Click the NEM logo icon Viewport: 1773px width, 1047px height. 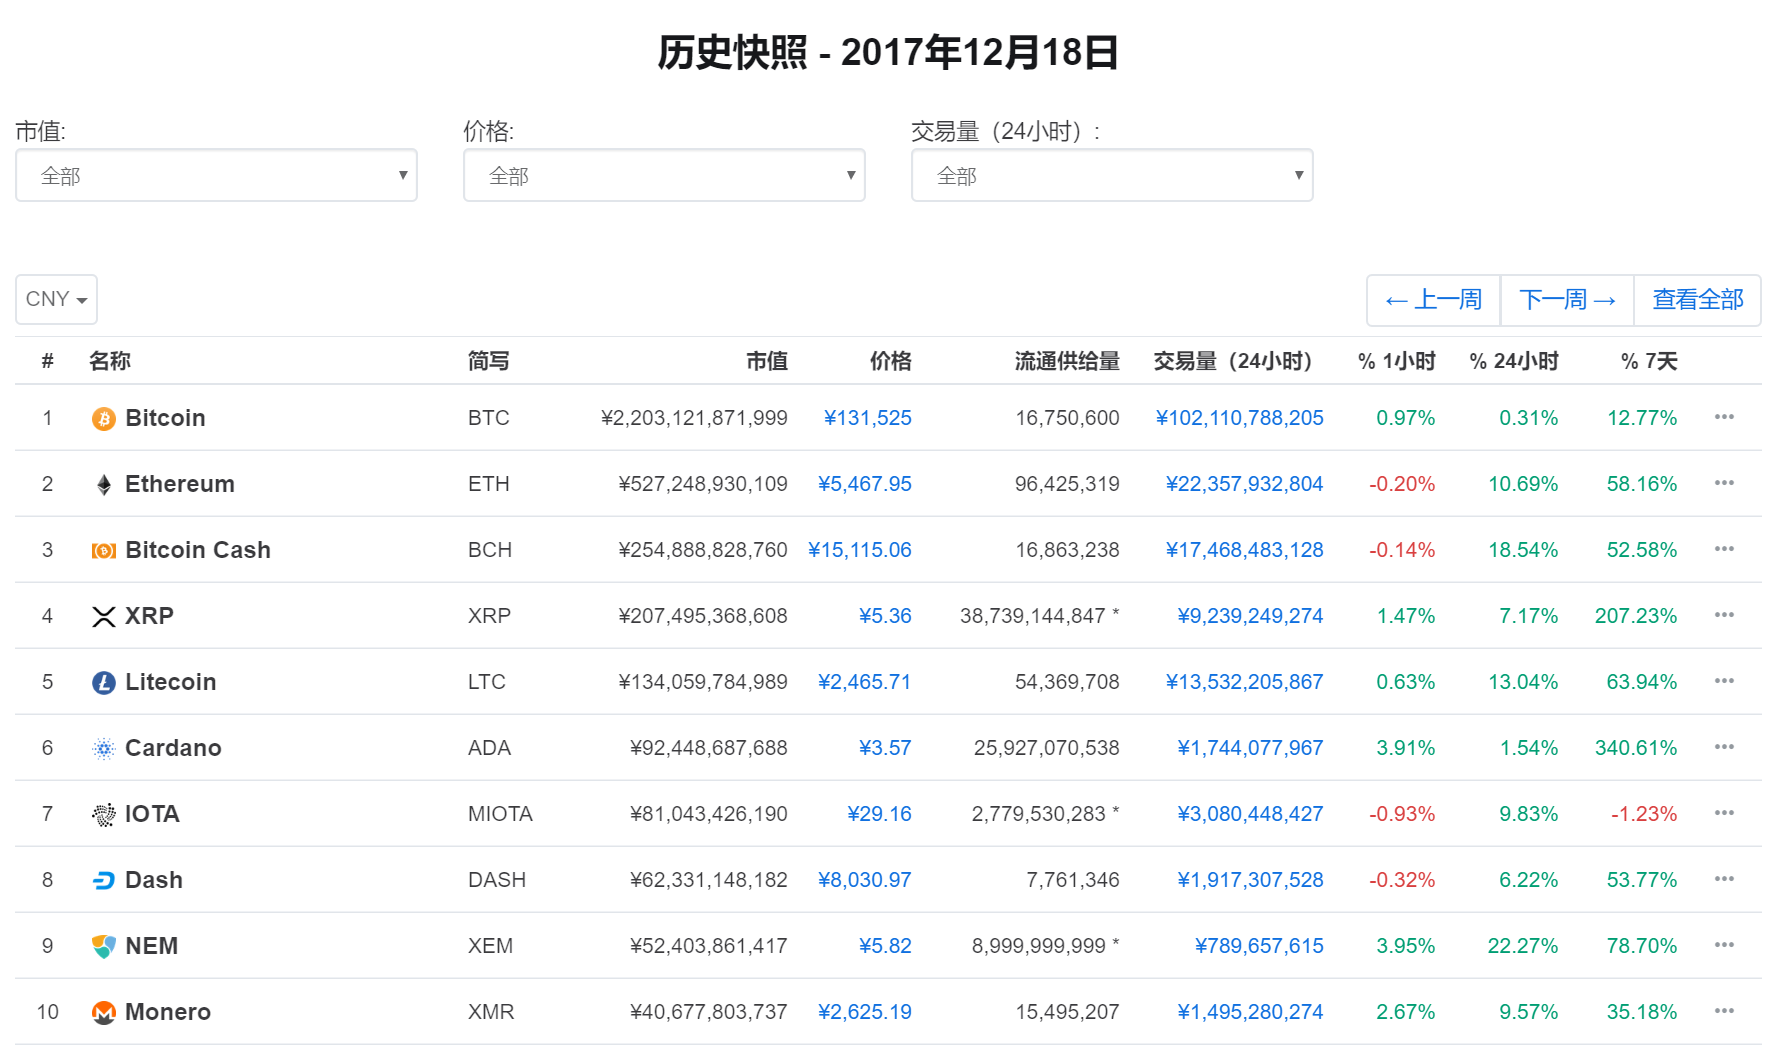[103, 946]
